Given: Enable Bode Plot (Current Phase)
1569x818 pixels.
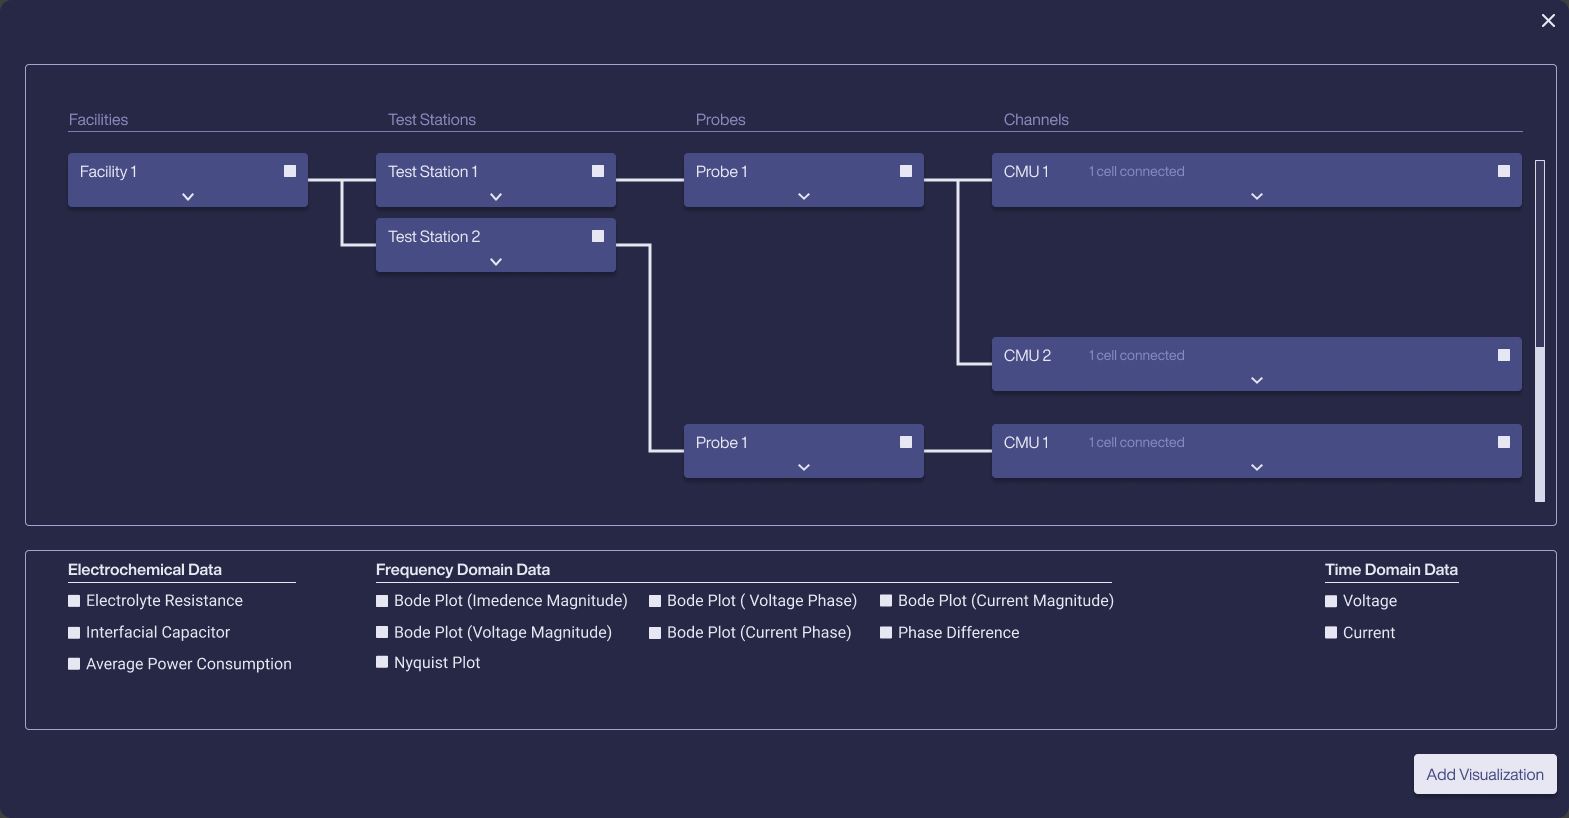Looking at the screenshot, I should 655,633.
